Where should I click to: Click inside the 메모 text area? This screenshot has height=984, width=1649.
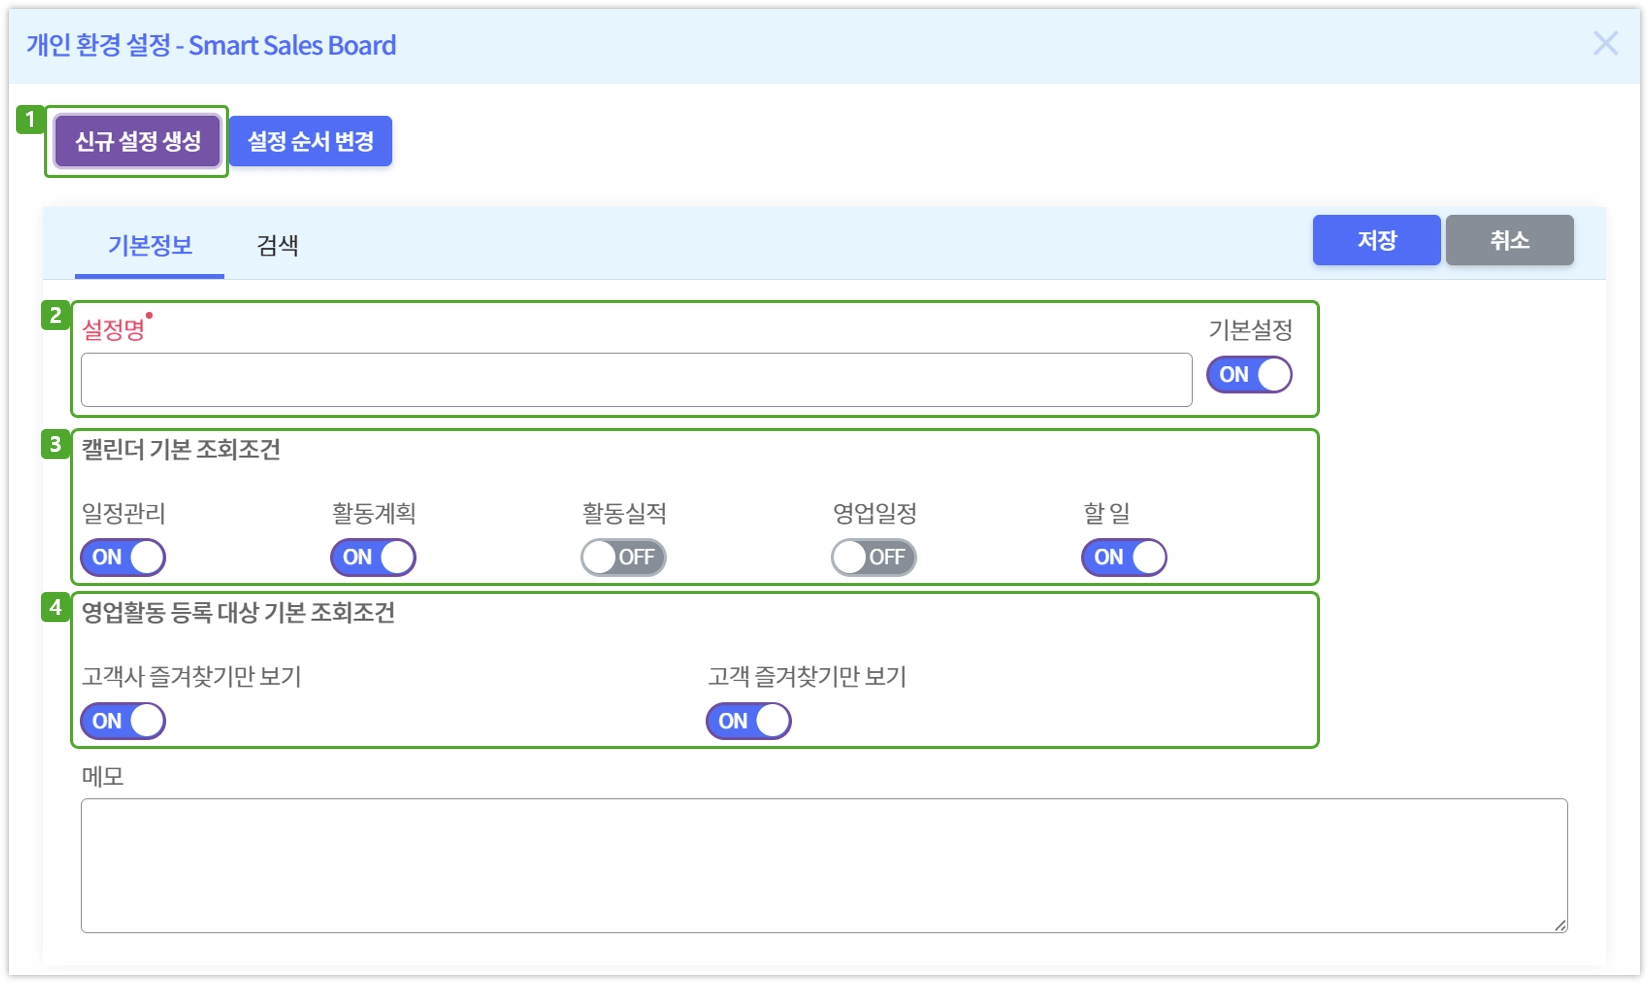[824, 865]
